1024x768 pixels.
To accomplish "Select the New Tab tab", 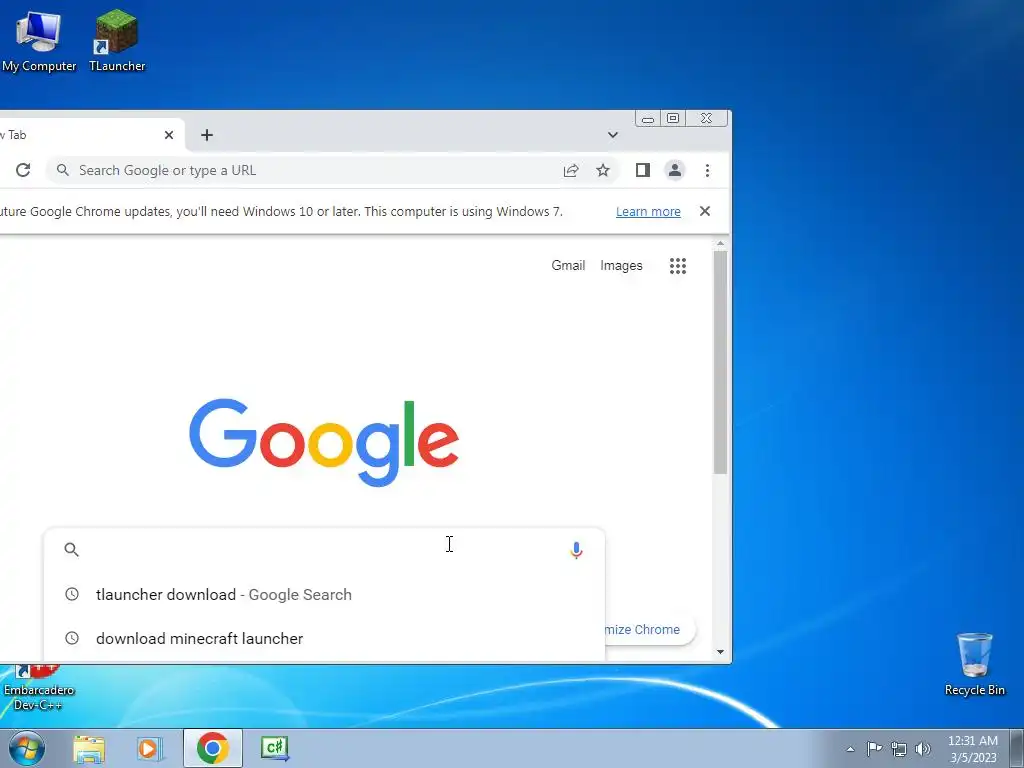I will 91,135.
